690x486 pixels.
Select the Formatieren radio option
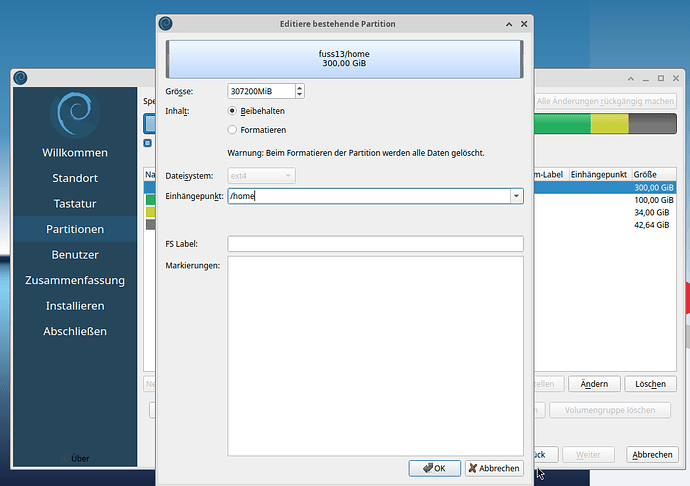232,130
